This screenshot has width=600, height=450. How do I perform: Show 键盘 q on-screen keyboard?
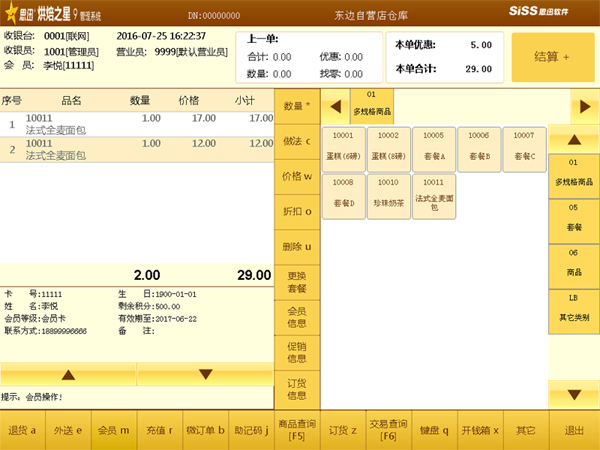pos(434,430)
